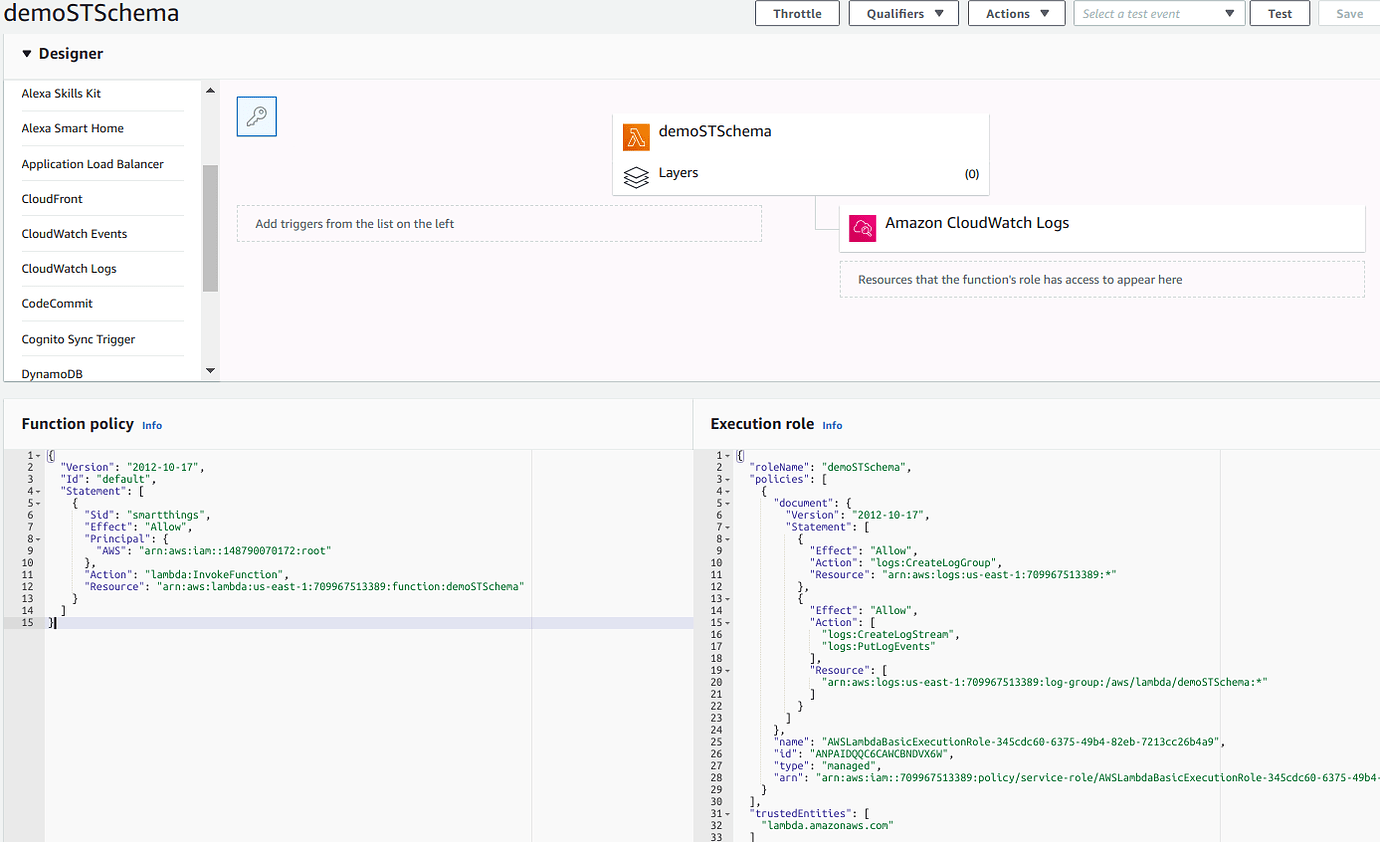Select the DynamoDB trigger option
The width and height of the screenshot is (1380, 842).
click(x=52, y=373)
